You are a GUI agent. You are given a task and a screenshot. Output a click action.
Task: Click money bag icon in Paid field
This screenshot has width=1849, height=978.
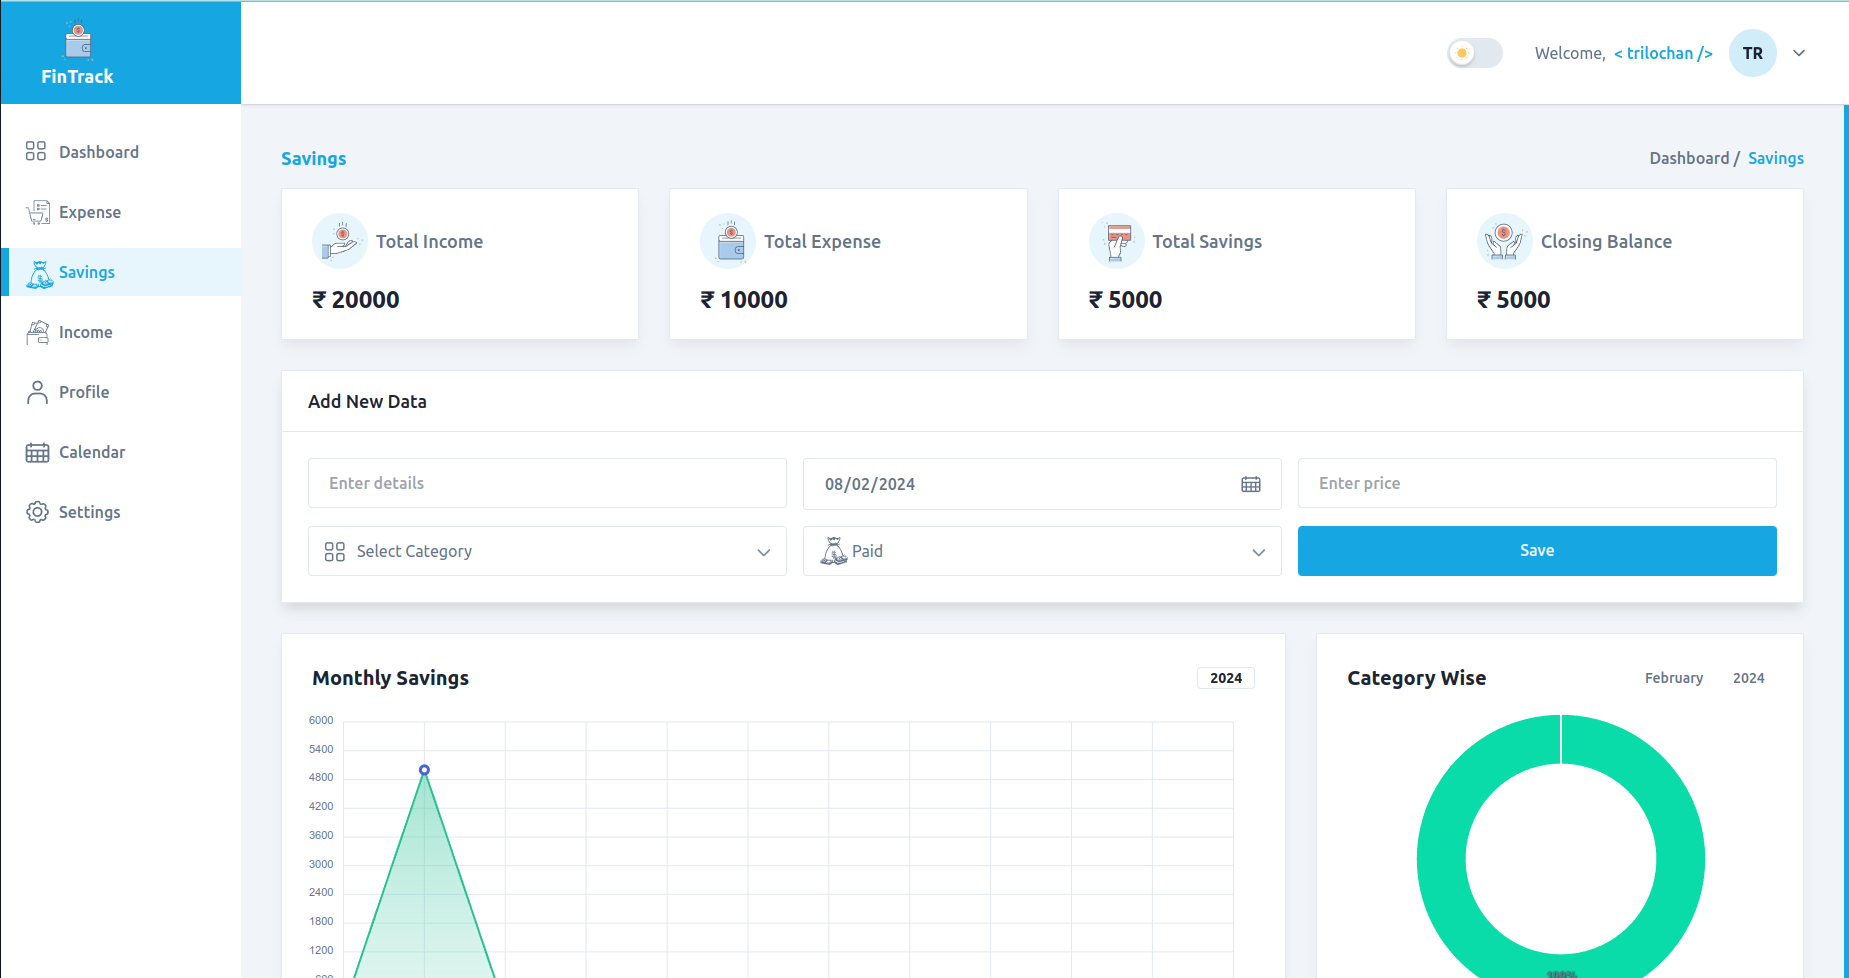833,551
